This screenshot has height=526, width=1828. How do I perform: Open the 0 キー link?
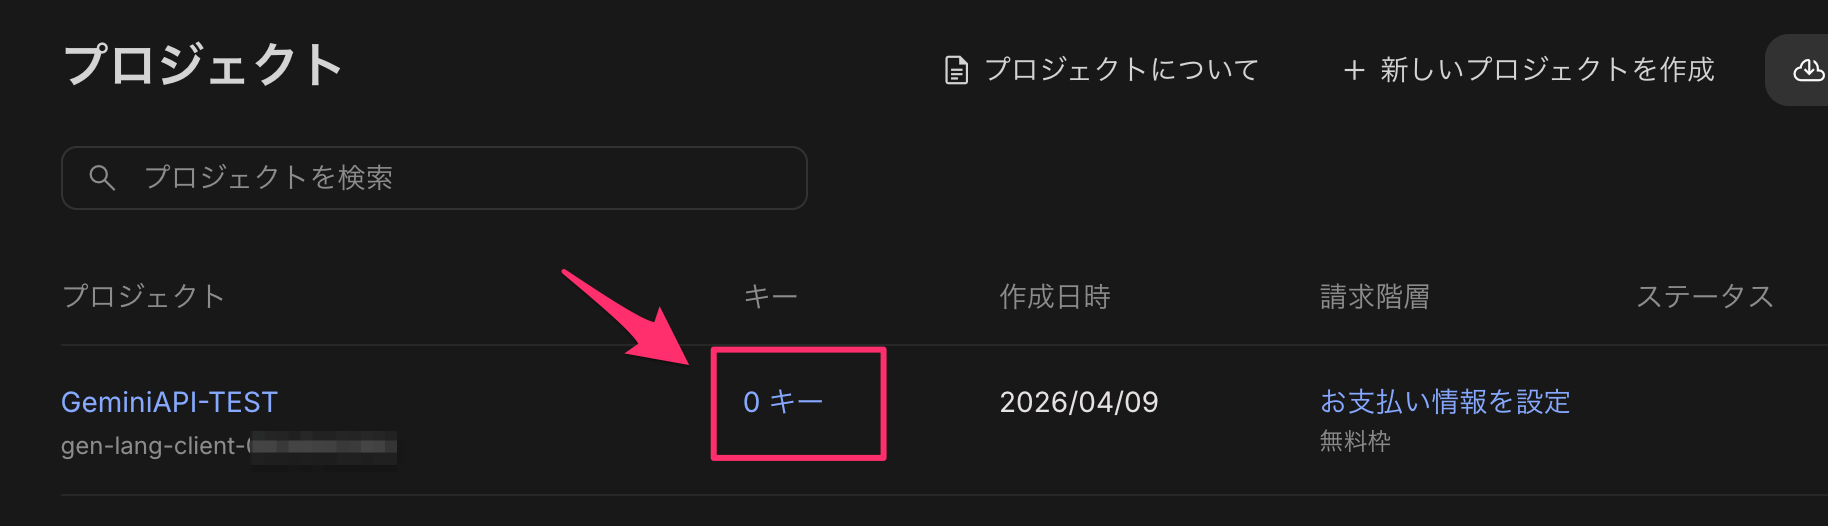point(783,402)
